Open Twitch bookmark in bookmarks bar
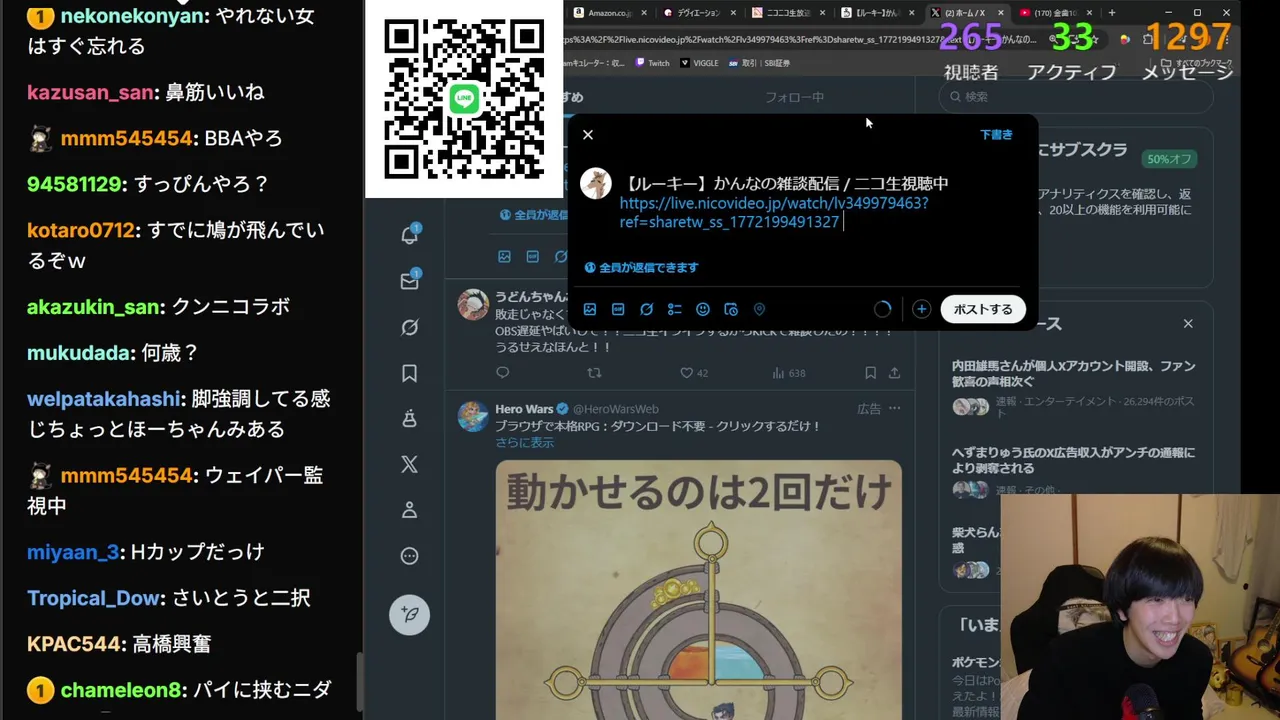This screenshot has width=1280, height=720. click(652, 63)
